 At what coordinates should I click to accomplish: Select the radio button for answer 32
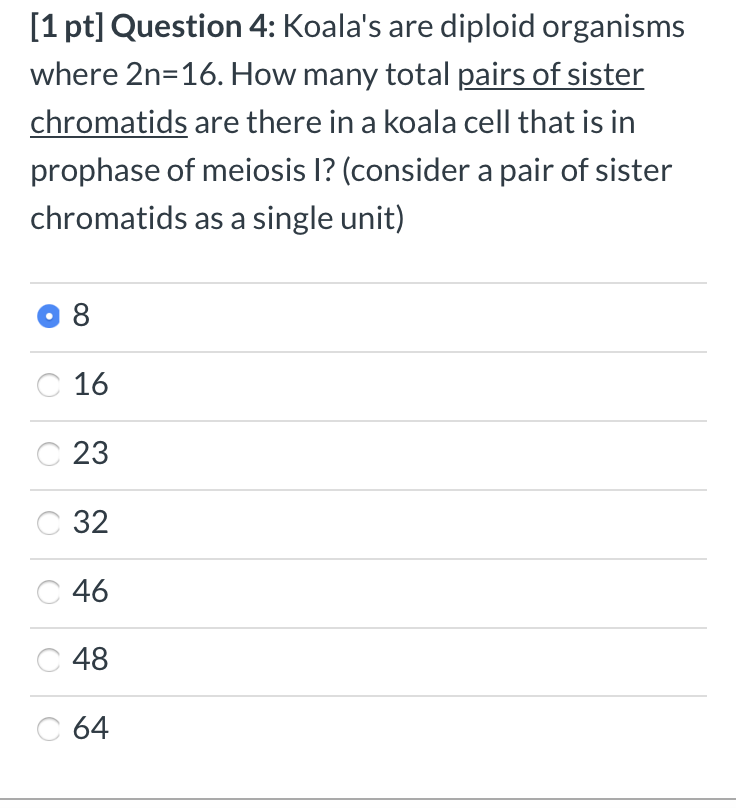coord(48,522)
